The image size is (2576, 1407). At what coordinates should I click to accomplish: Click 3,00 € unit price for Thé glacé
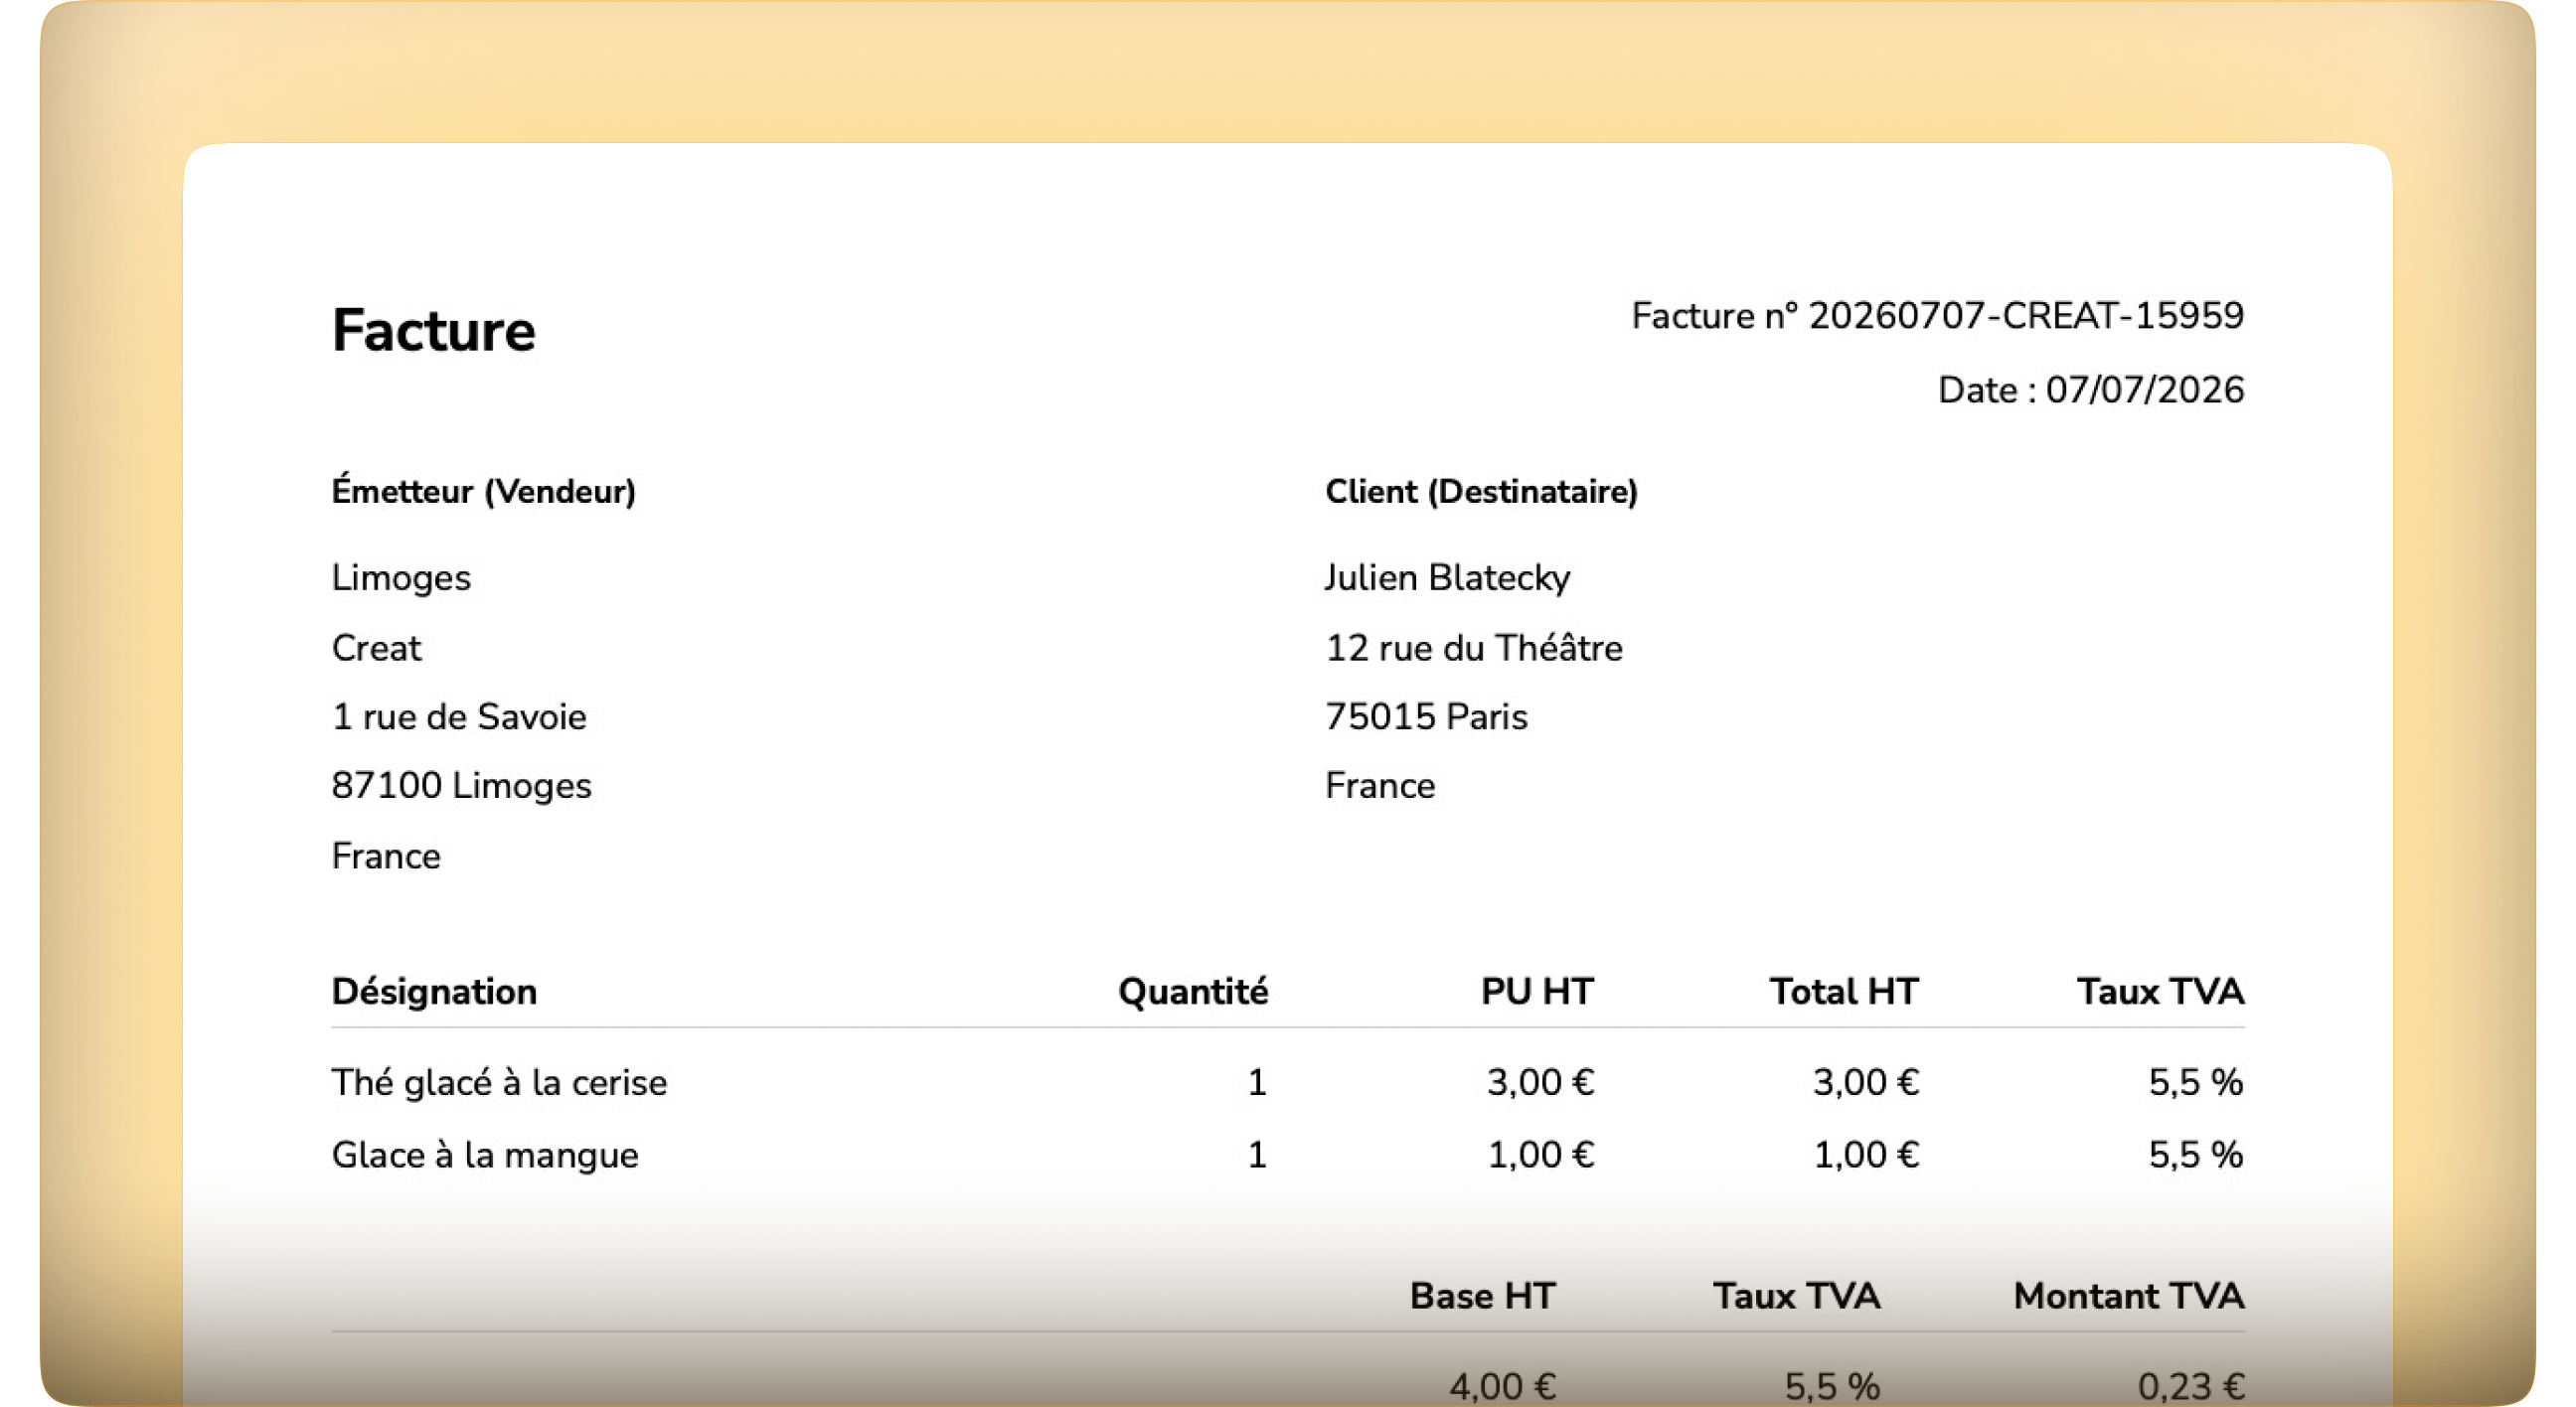pyautogui.click(x=1540, y=1083)
